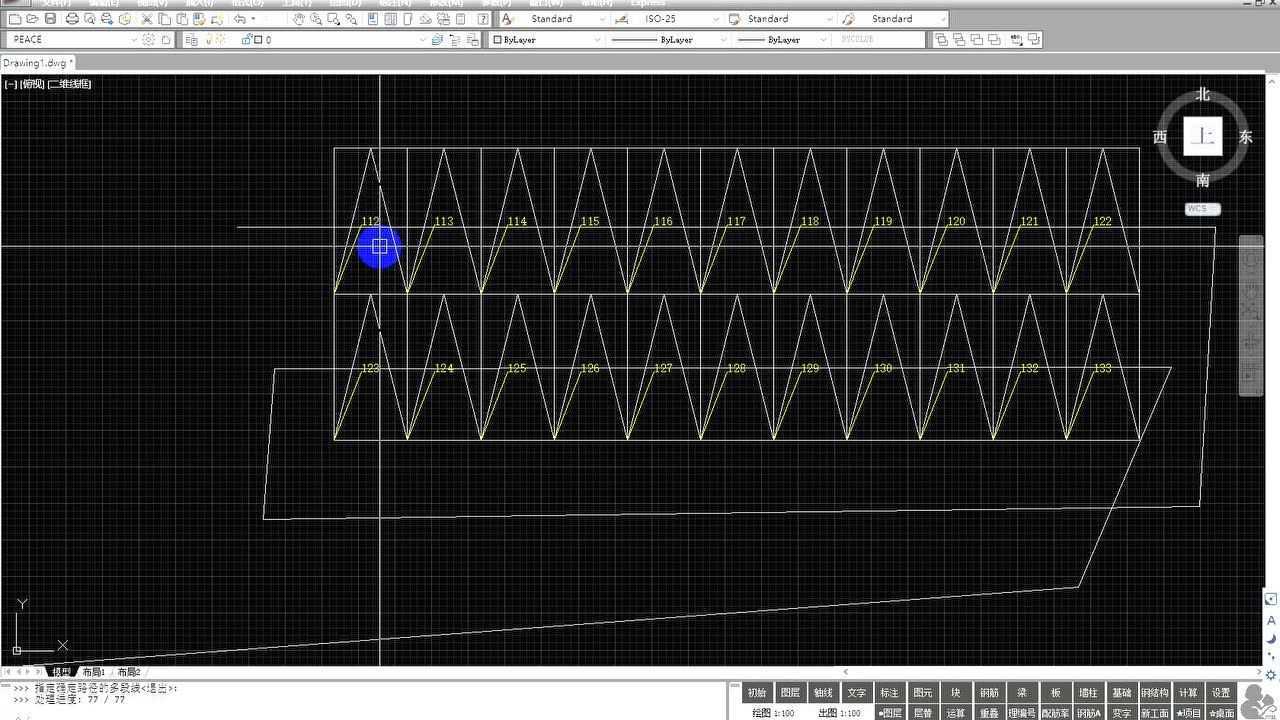Click the Cut scissors icon
The width and height of the screenshot is (1280, 720).
click(x=148, y=19)
